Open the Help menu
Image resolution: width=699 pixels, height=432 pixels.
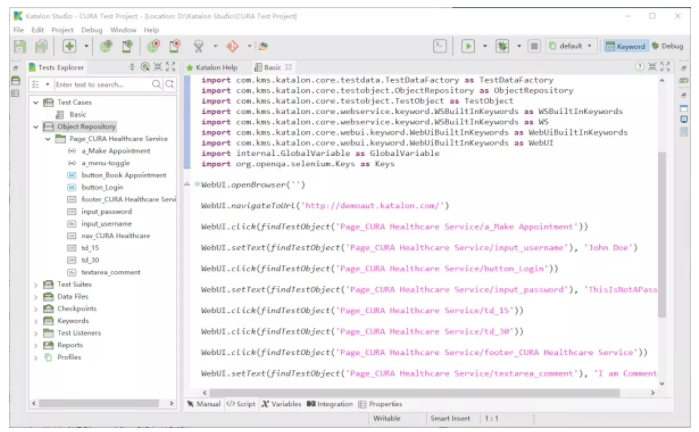[x=151, y=30]
